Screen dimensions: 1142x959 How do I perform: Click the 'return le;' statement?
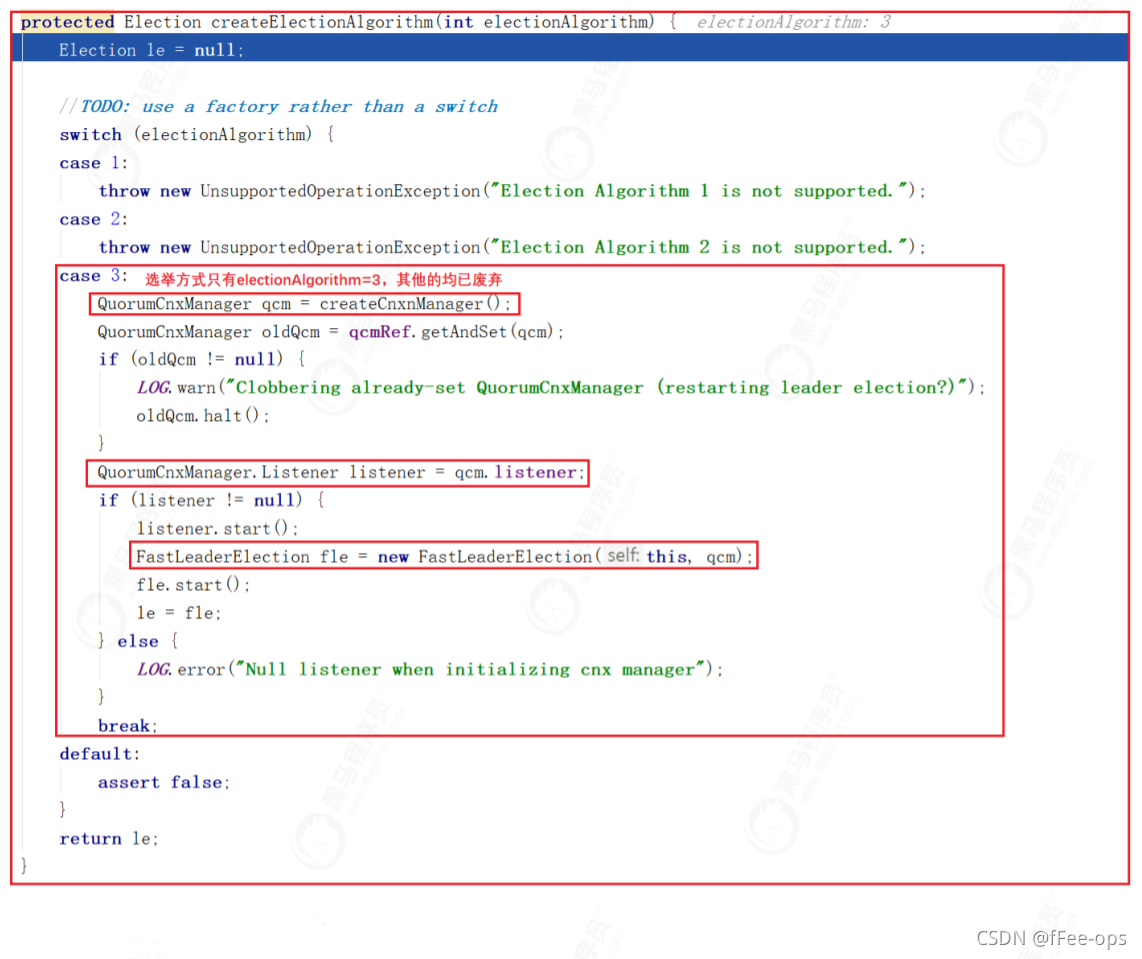tap(109, 839)
